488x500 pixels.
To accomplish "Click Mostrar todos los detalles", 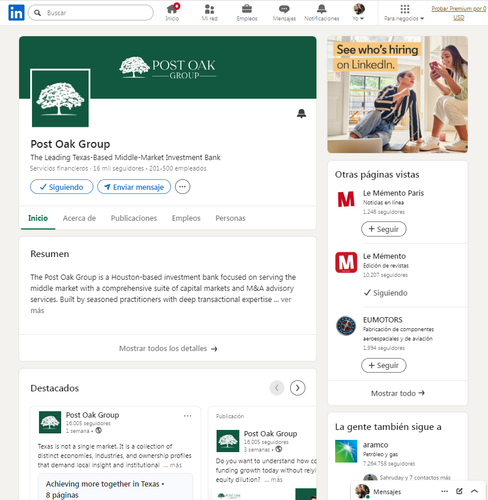I will coord(168,348).
